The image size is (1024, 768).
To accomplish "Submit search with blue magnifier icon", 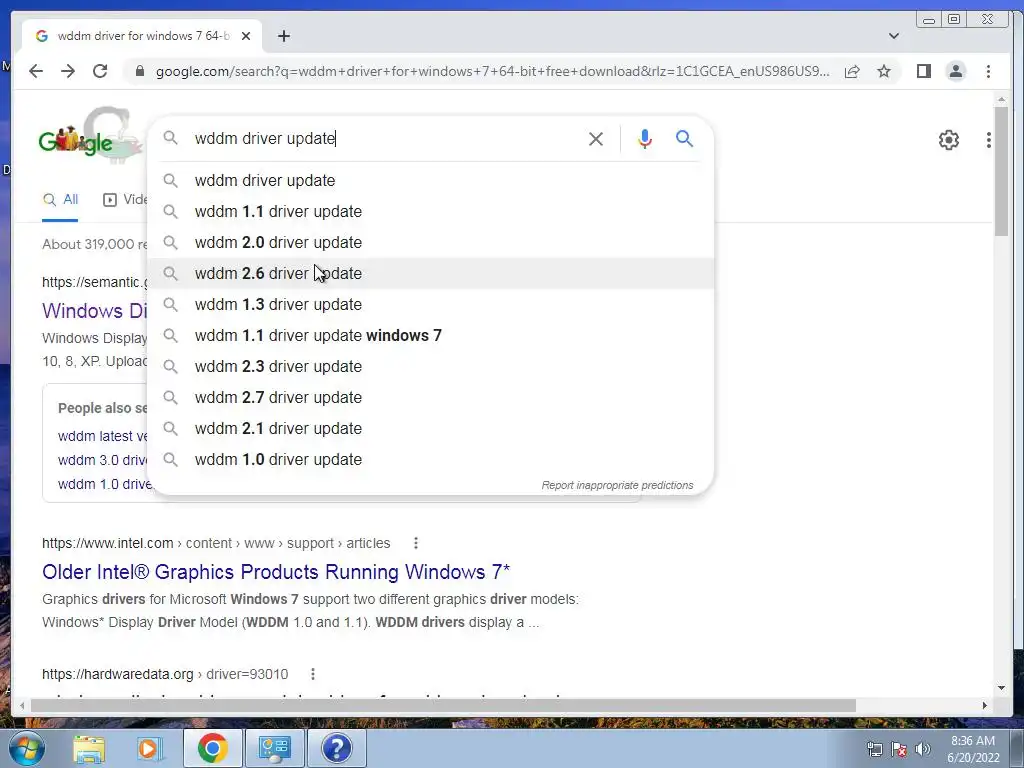I will click(x=684, y=138).
